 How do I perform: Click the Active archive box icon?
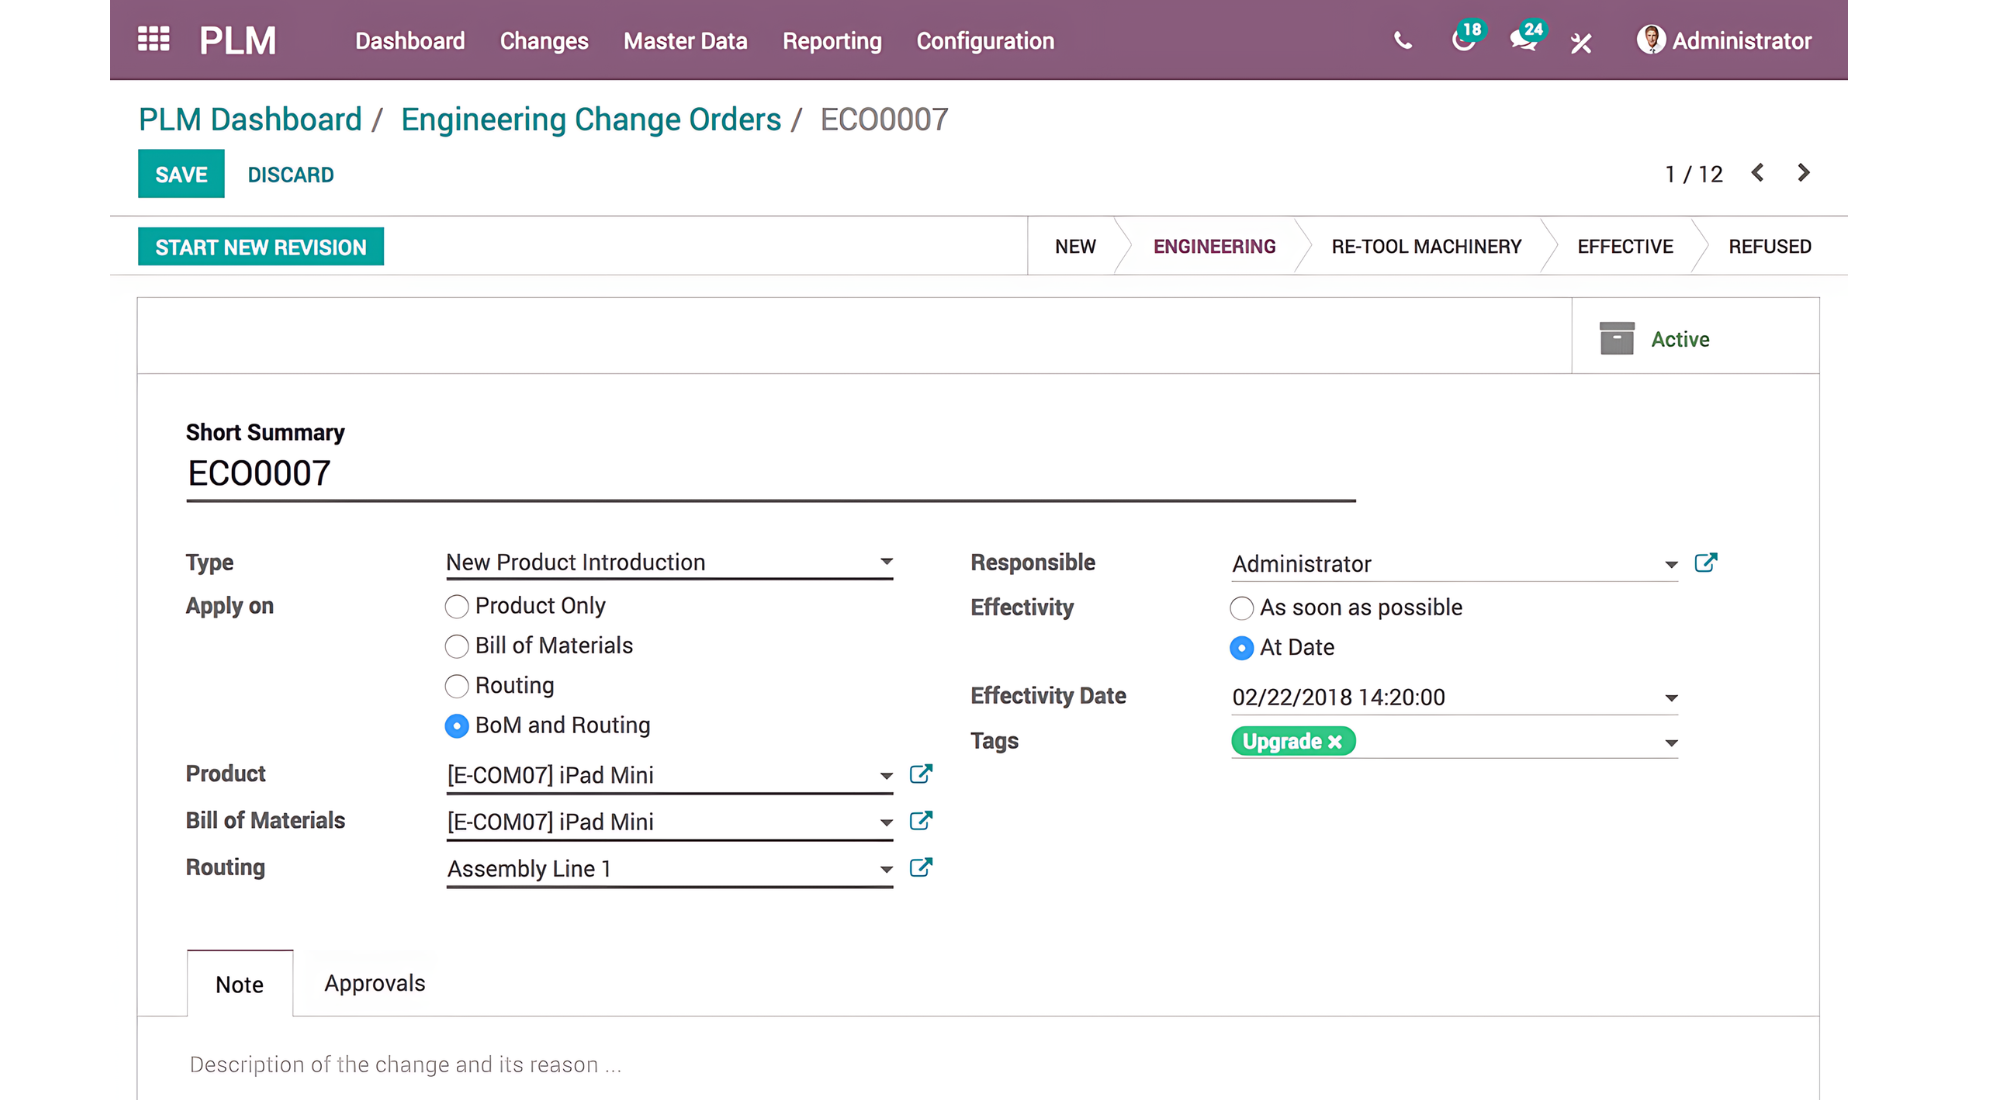click(1616, 339)
